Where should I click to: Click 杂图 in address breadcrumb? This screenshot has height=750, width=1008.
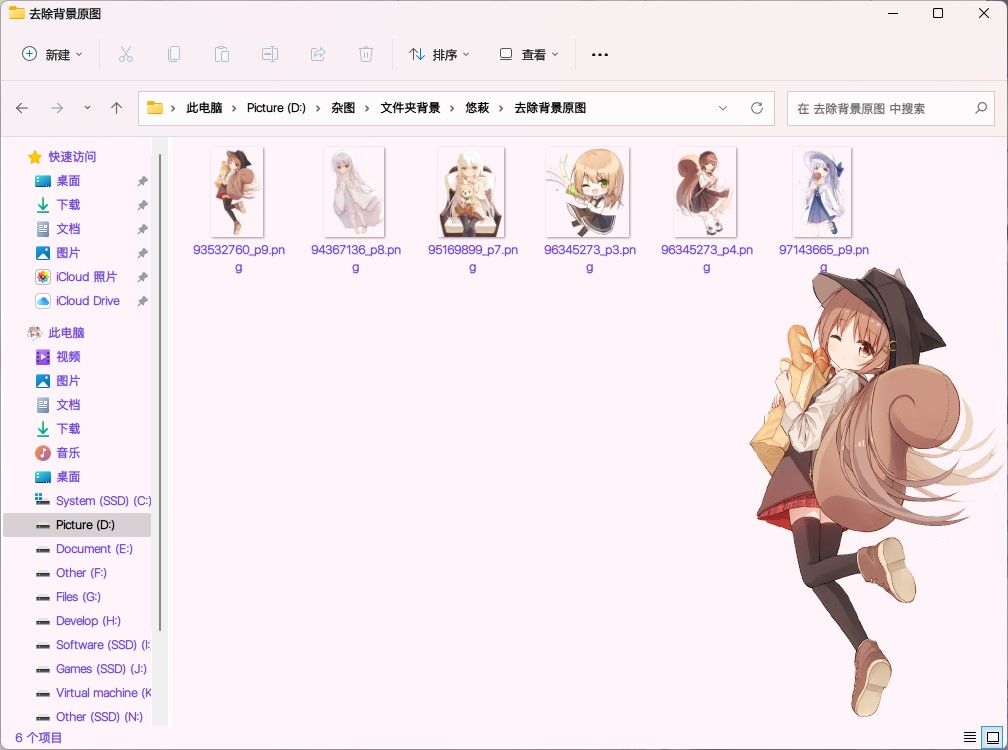tap(343, 108)
